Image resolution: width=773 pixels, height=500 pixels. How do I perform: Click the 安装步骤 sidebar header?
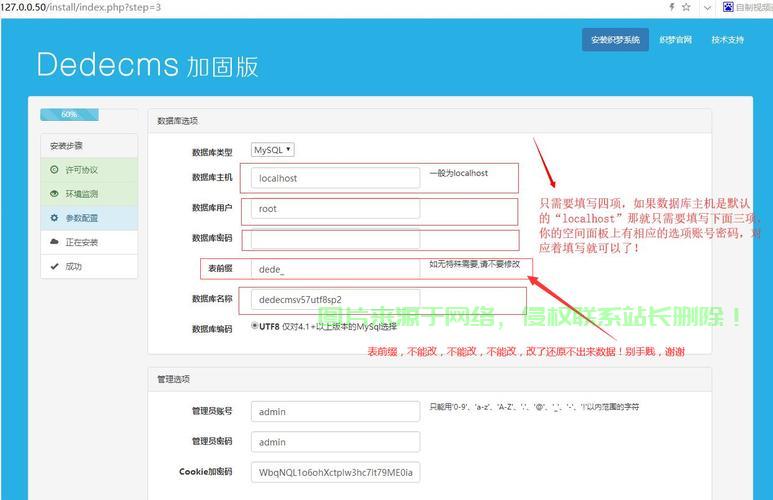click(89, 145)
